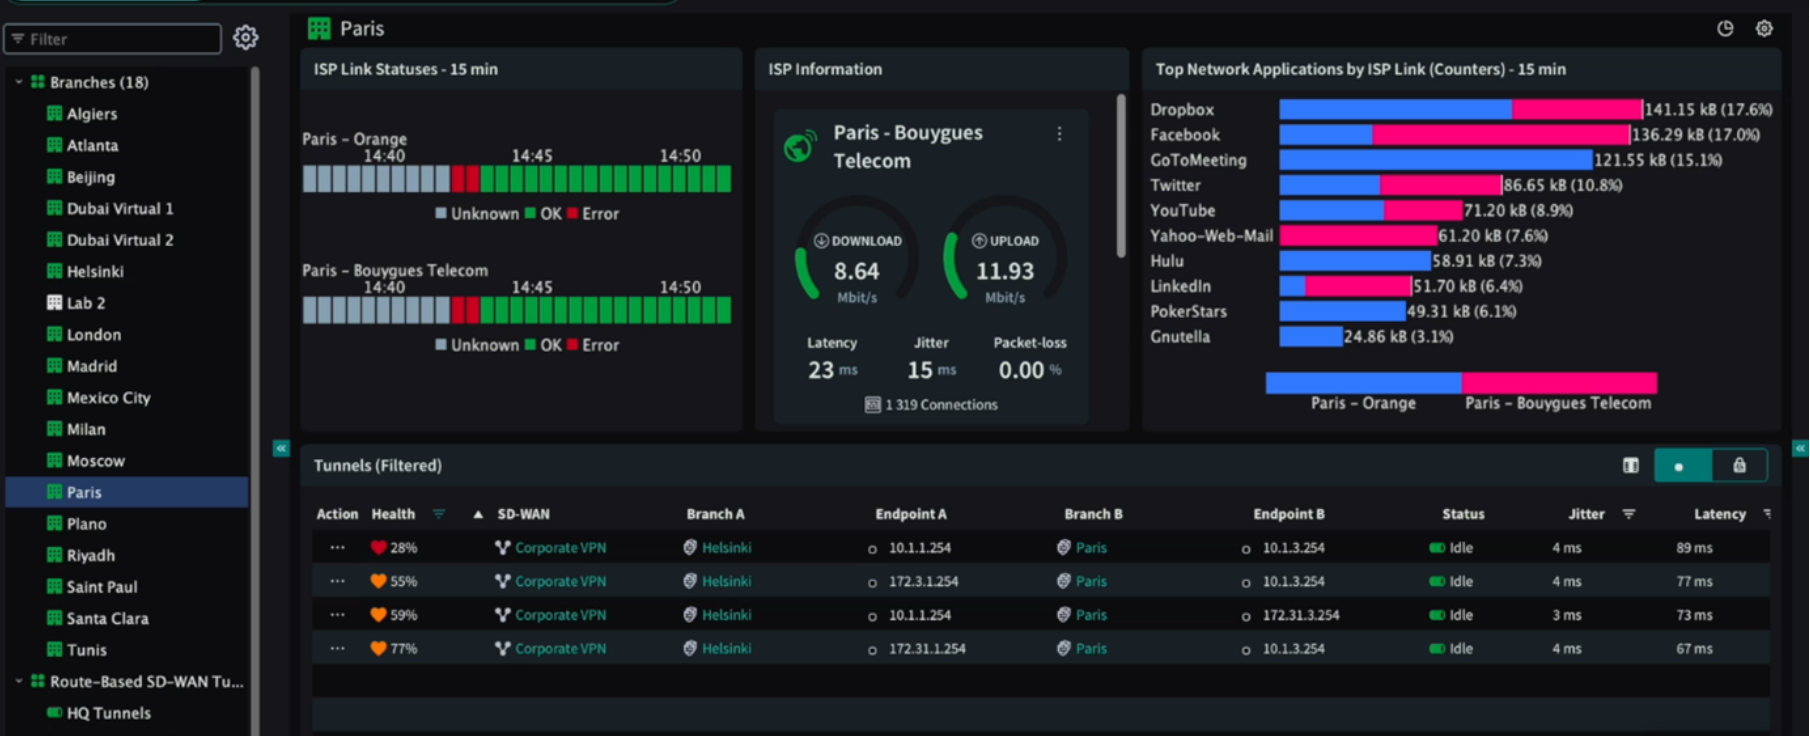Open actions menu for 55% health tunnel
Image resolution: width=1810 pixels, height=736 pixels.
point(337,581)
